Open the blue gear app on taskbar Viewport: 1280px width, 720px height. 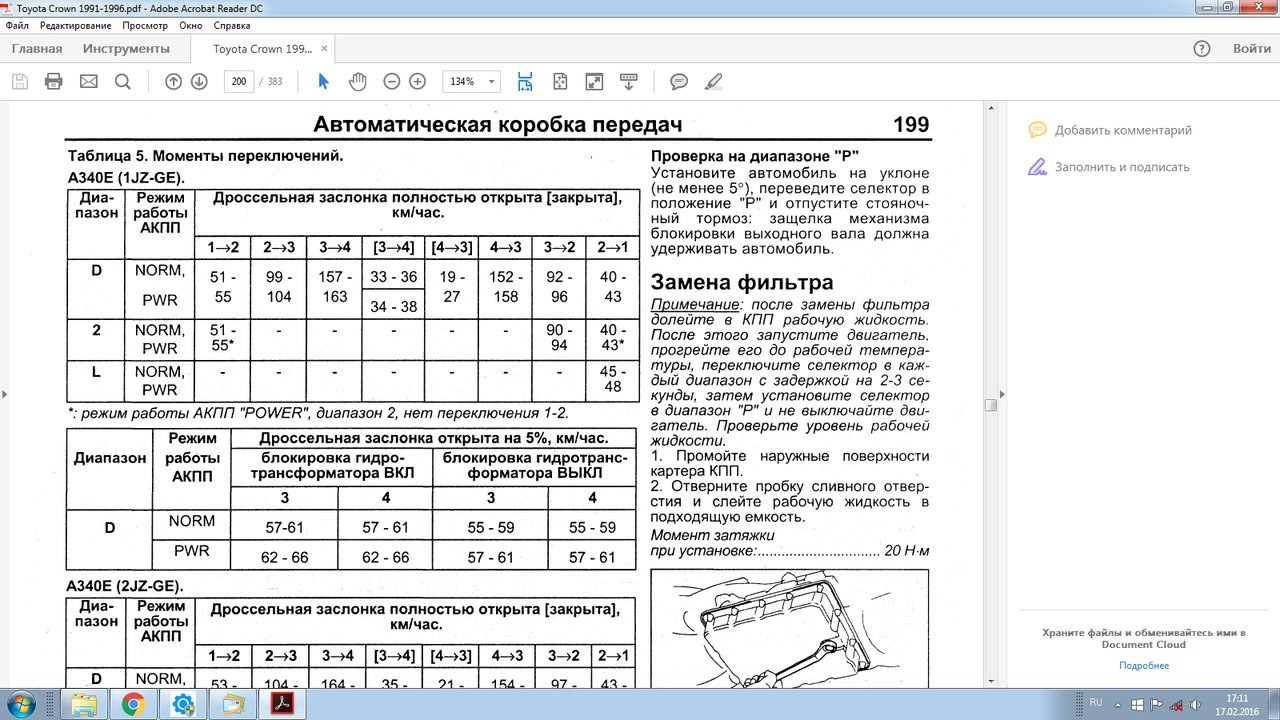pyautogui.click(x=183, y=705)
